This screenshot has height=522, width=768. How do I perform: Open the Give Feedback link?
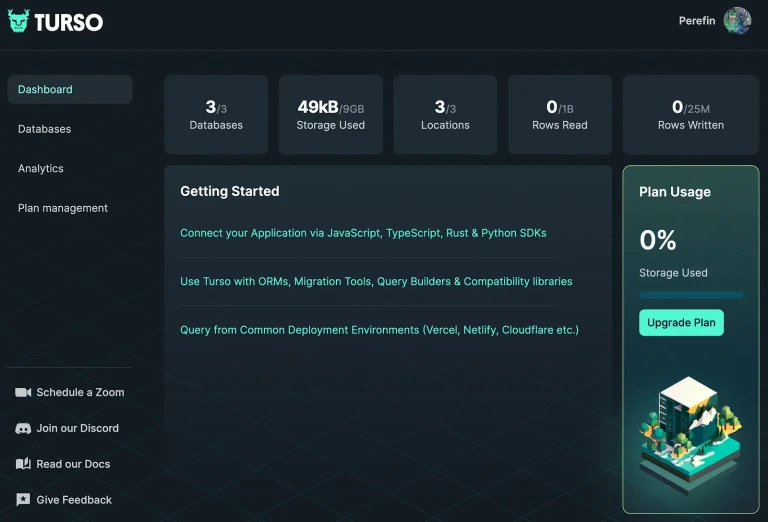(74, 499)
